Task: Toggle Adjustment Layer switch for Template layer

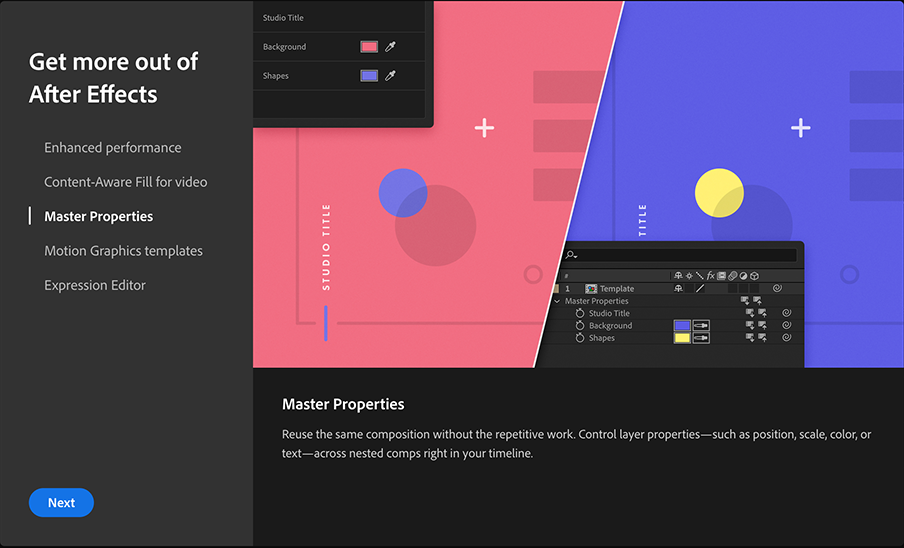Action: (x=743, y=288)
